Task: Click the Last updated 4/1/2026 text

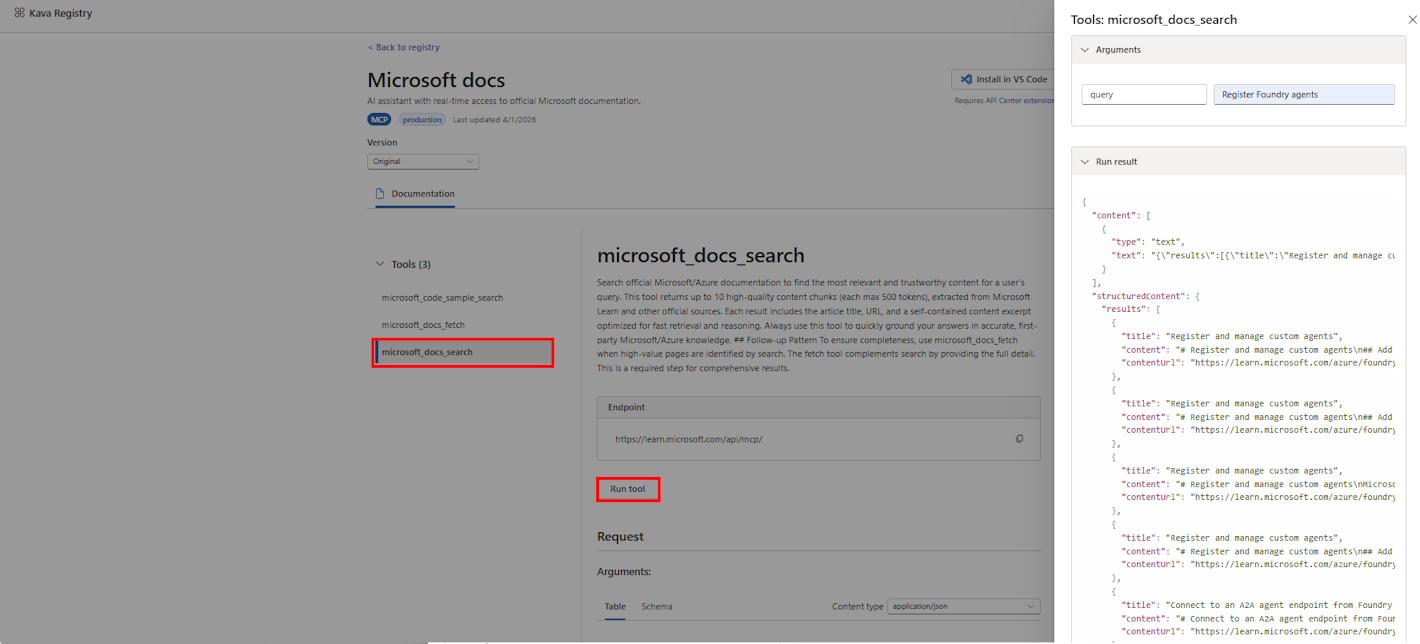Action: 494,119
